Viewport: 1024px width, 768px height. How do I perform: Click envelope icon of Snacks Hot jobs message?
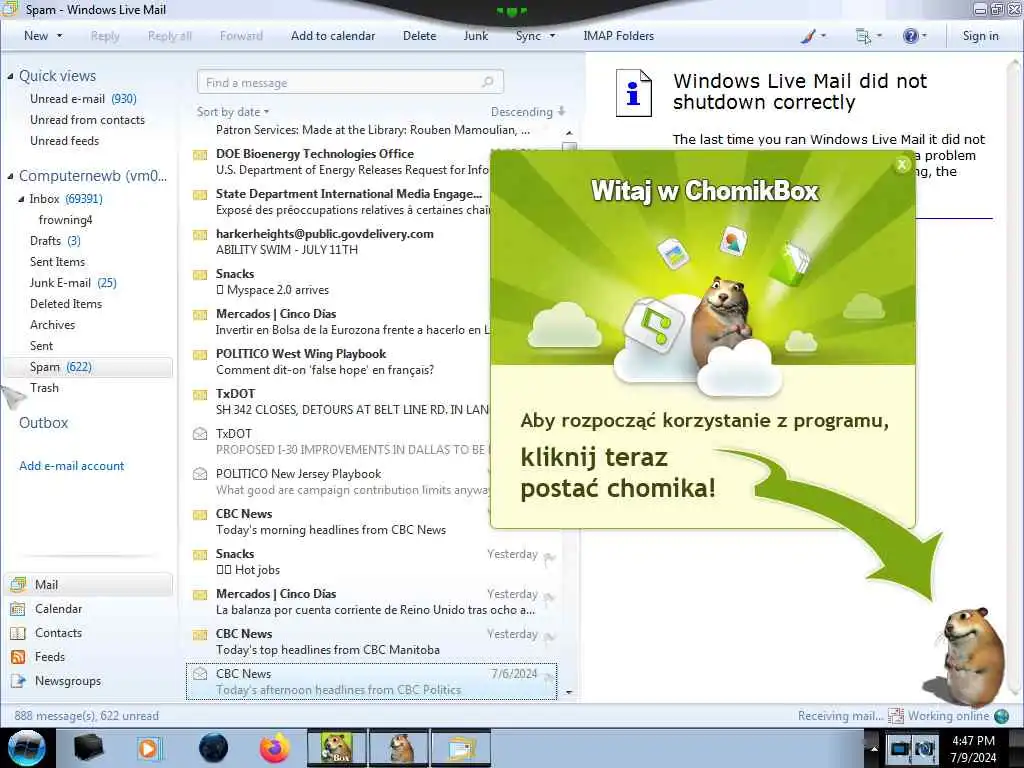coord(200,554)
